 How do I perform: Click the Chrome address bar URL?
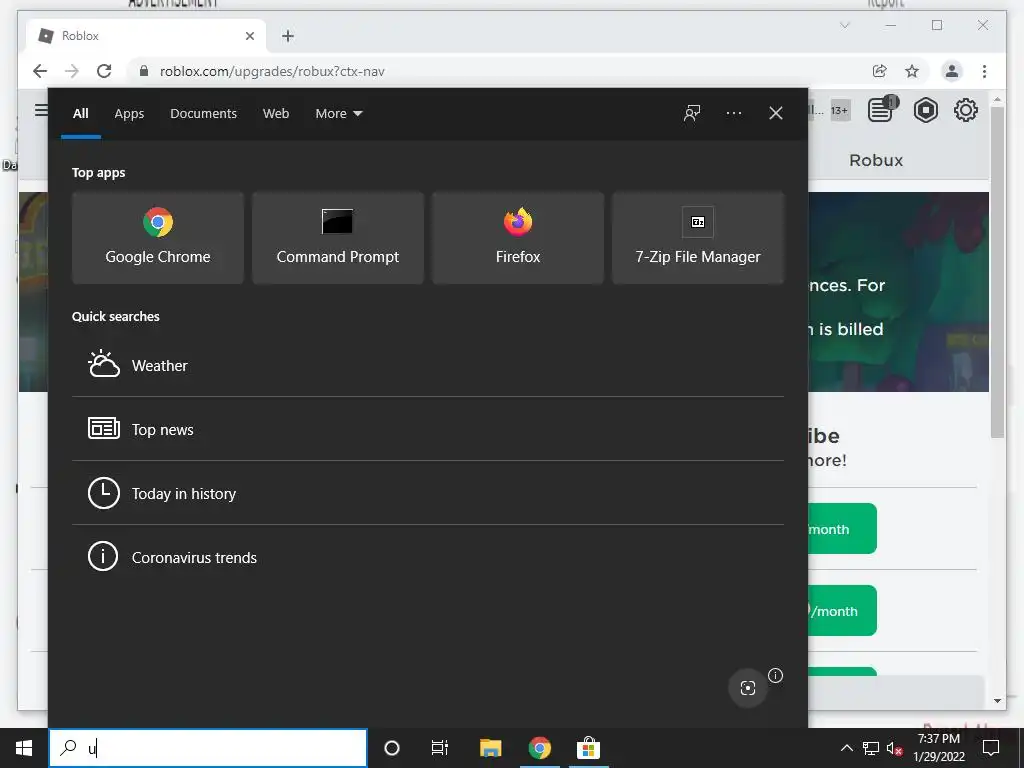point(272,71)
